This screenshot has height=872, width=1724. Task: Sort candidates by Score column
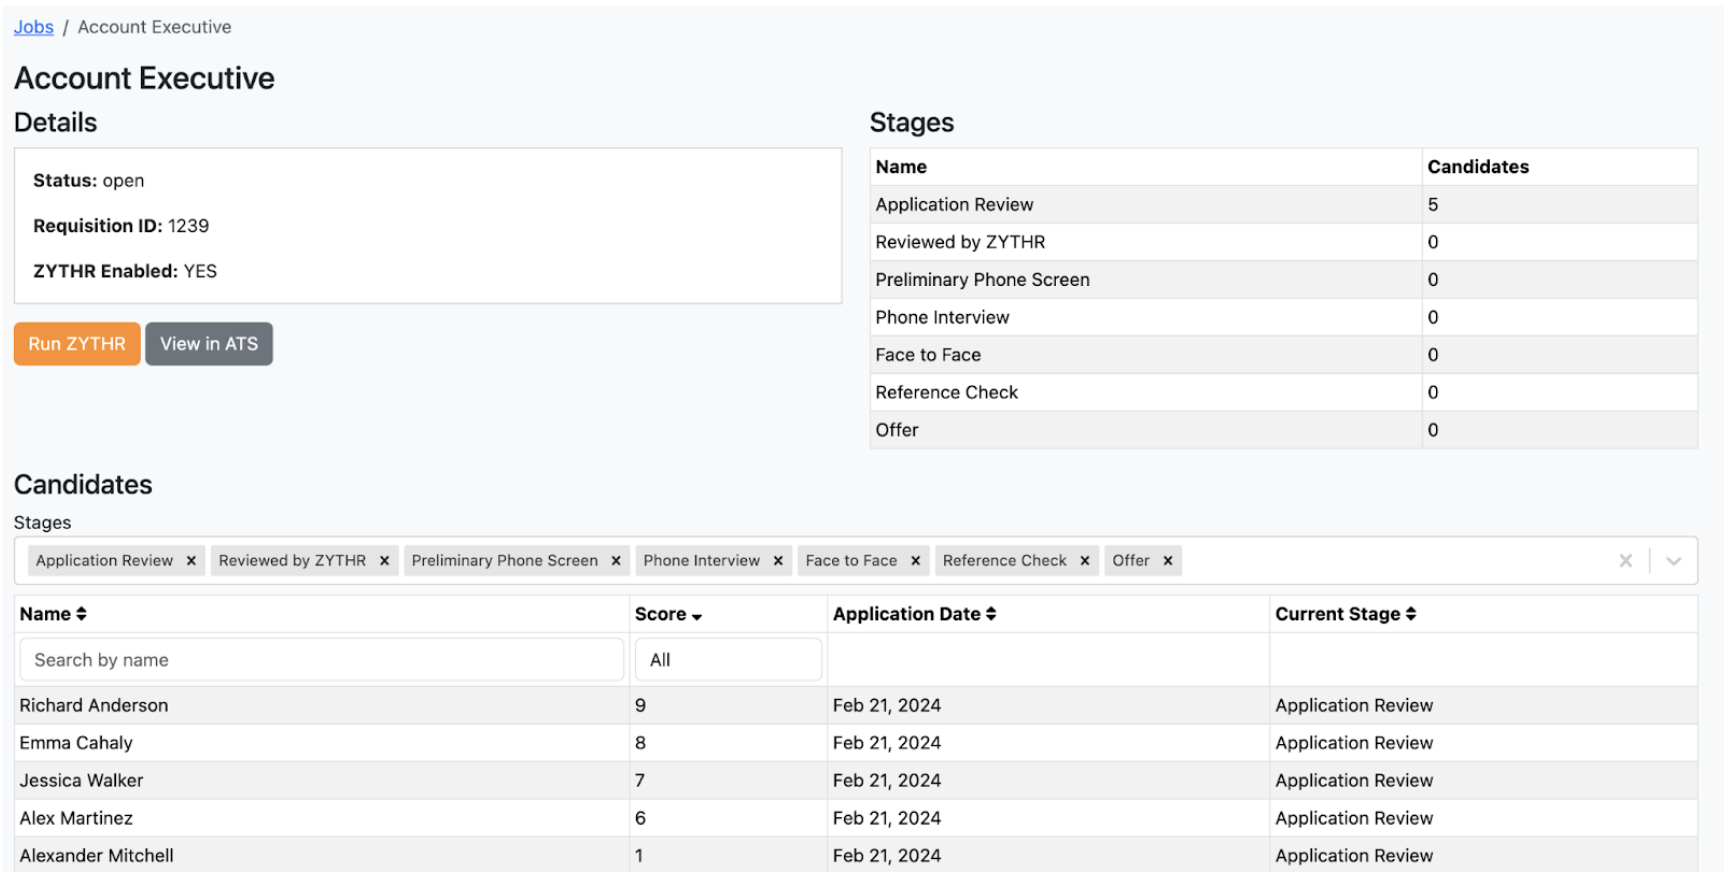[668, 614]
